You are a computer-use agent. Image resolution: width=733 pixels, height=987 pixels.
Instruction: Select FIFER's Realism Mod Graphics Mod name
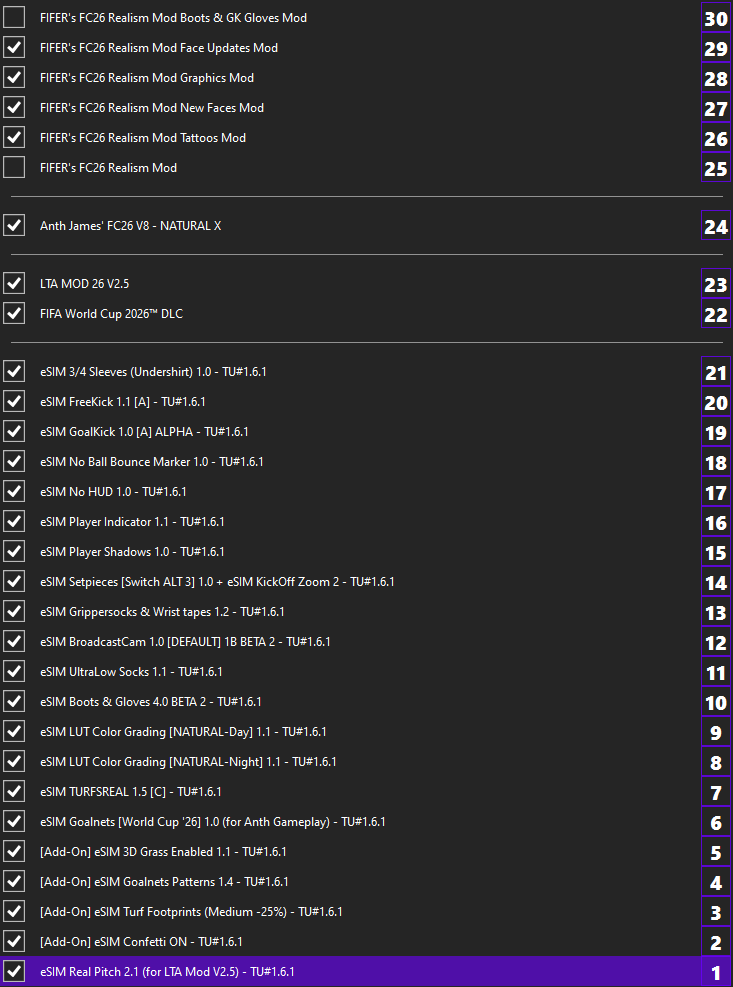click(x=147, y=78)
